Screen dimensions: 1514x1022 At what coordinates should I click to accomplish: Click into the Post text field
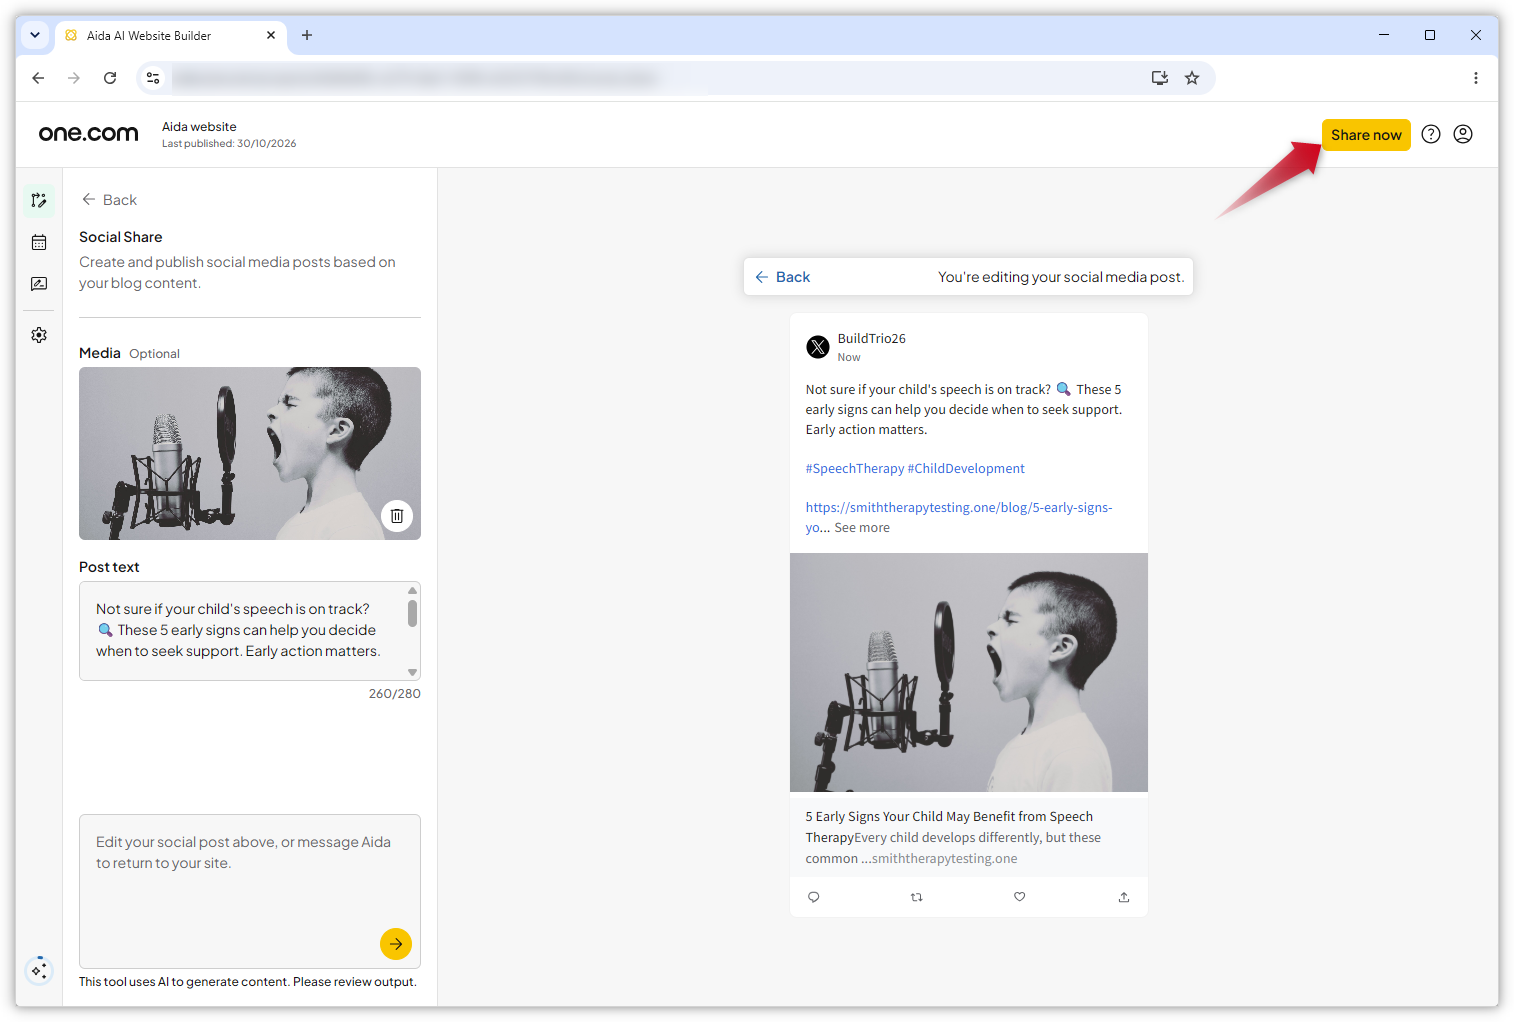250,631
